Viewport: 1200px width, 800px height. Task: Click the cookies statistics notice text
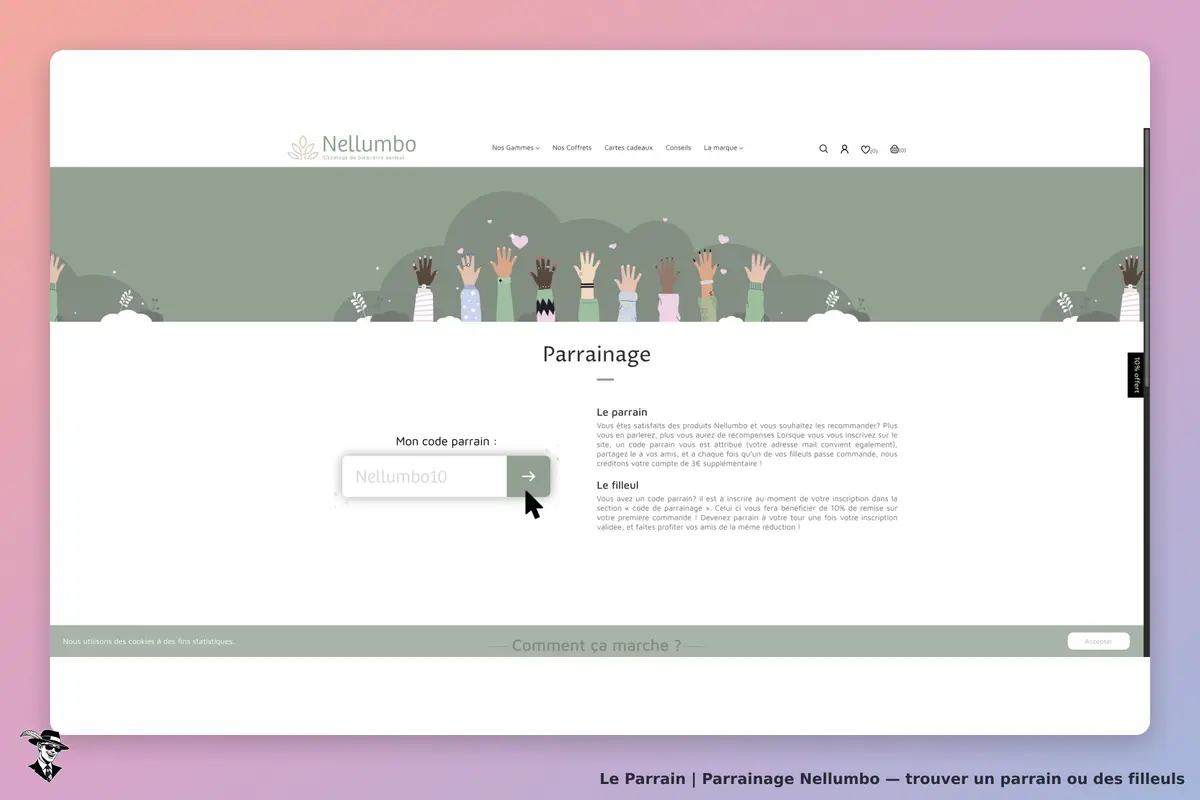click(149, 641)
